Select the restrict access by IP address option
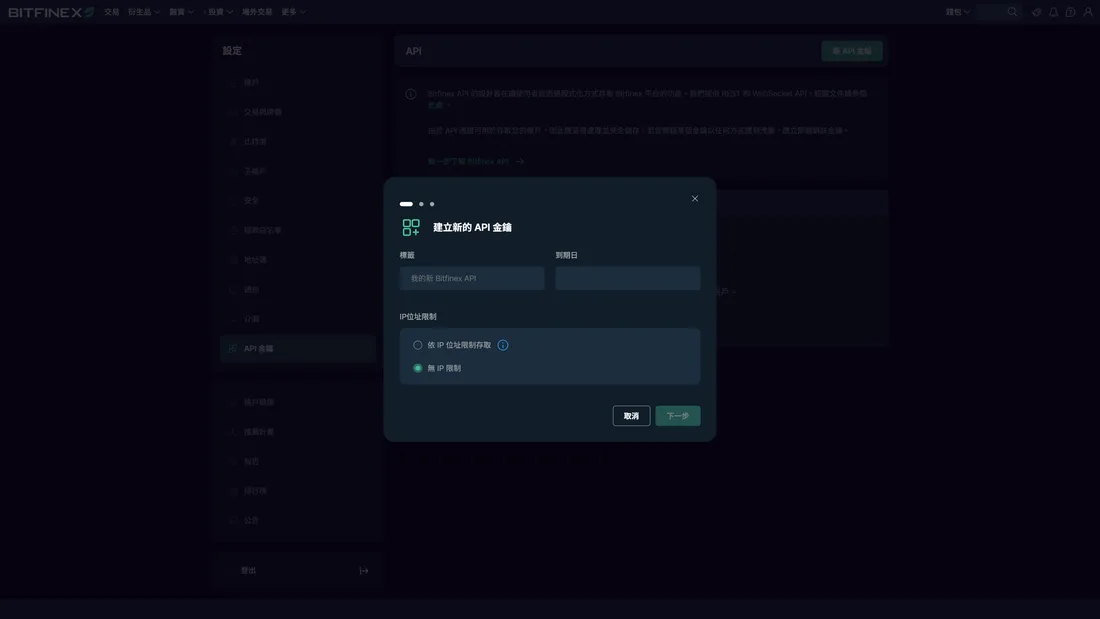This screenshot has height=619, width=1100. click(417, 345)
